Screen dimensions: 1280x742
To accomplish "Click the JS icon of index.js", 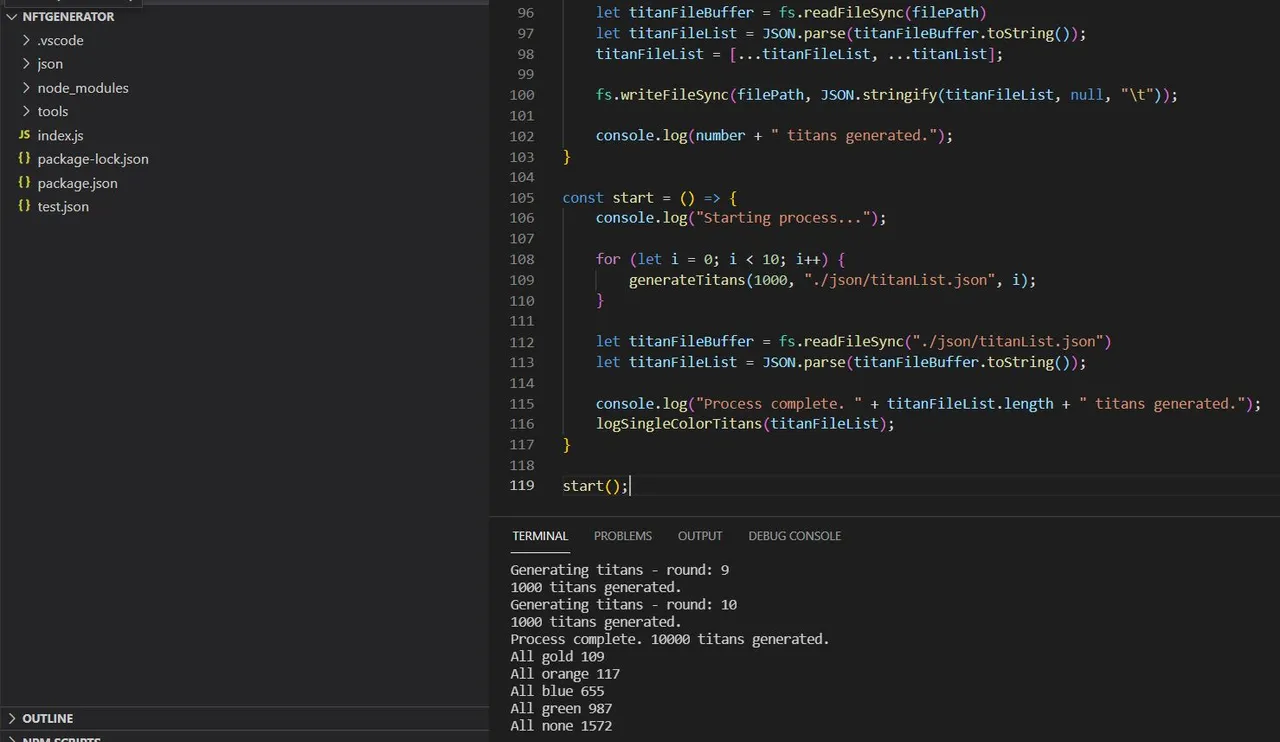I will click(24, 135).
